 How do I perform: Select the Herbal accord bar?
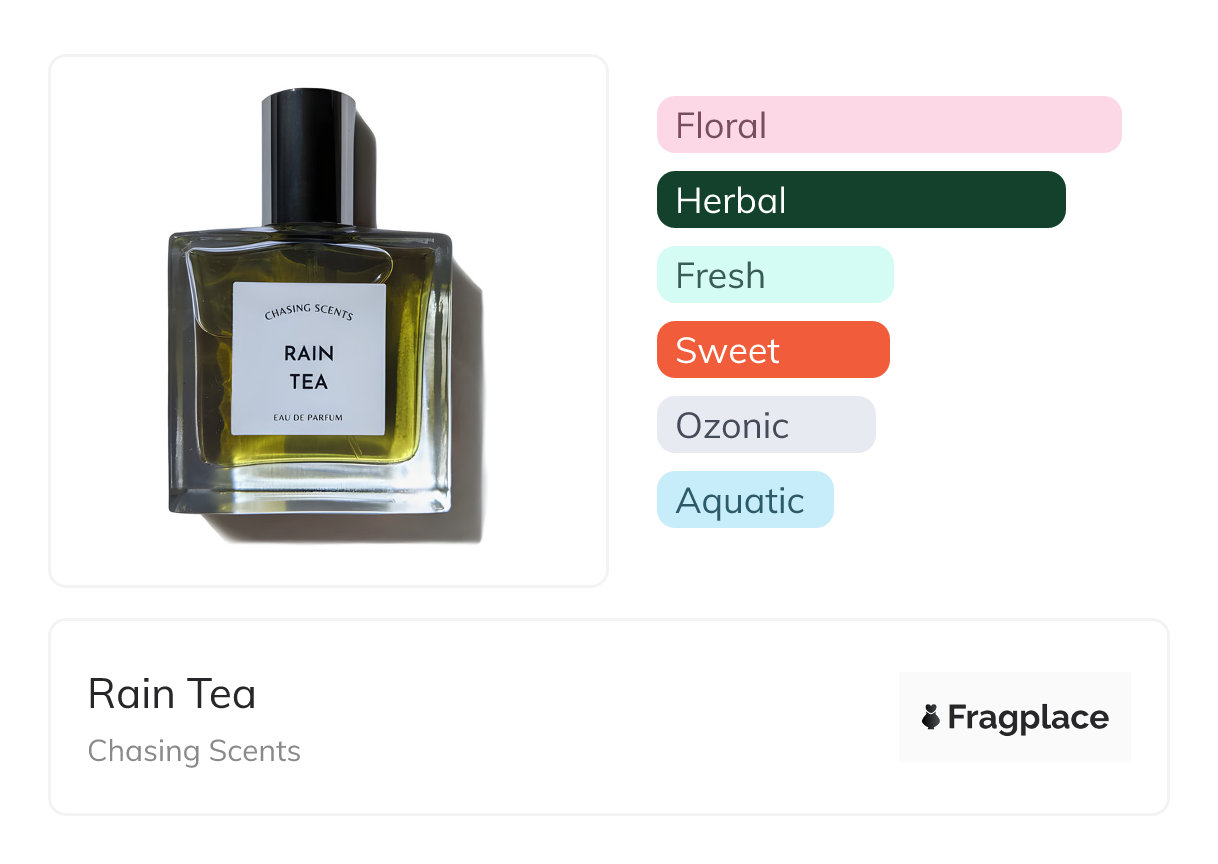pos(861,200)
